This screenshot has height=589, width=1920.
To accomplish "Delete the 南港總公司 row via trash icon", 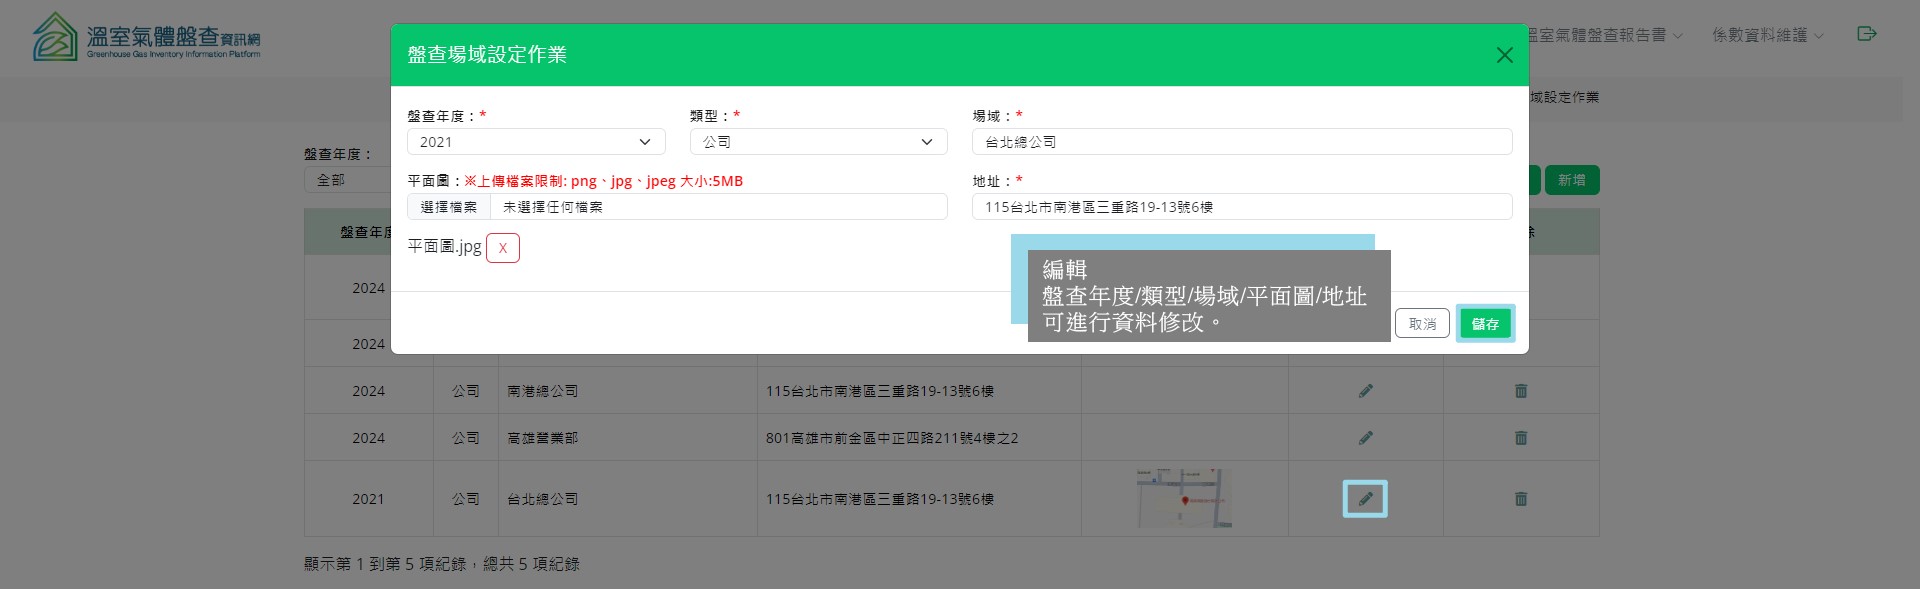I will [1520, 391].
